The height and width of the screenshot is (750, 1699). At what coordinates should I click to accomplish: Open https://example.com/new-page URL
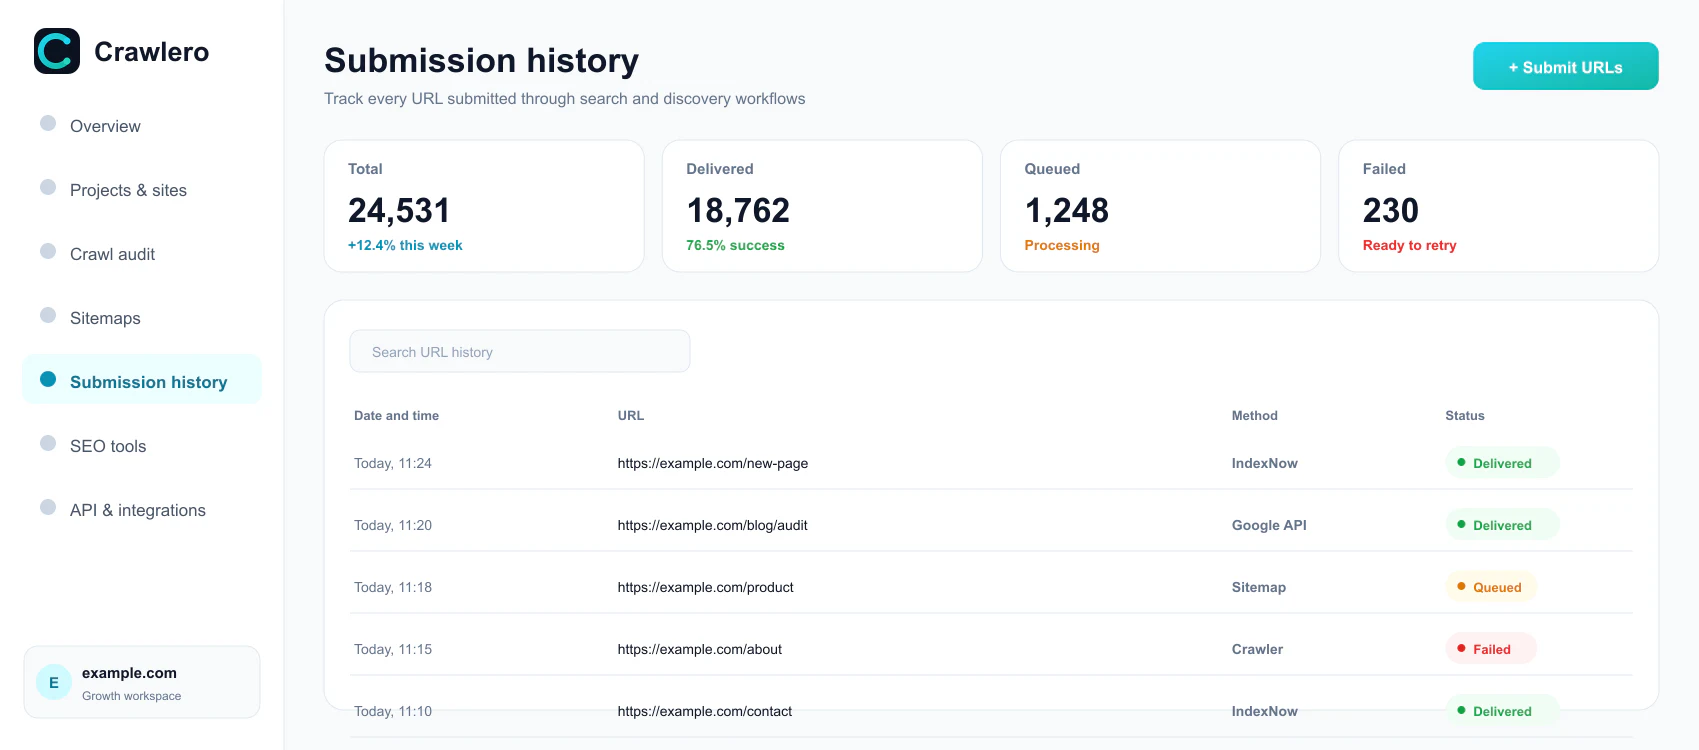(x=712, y=463)
